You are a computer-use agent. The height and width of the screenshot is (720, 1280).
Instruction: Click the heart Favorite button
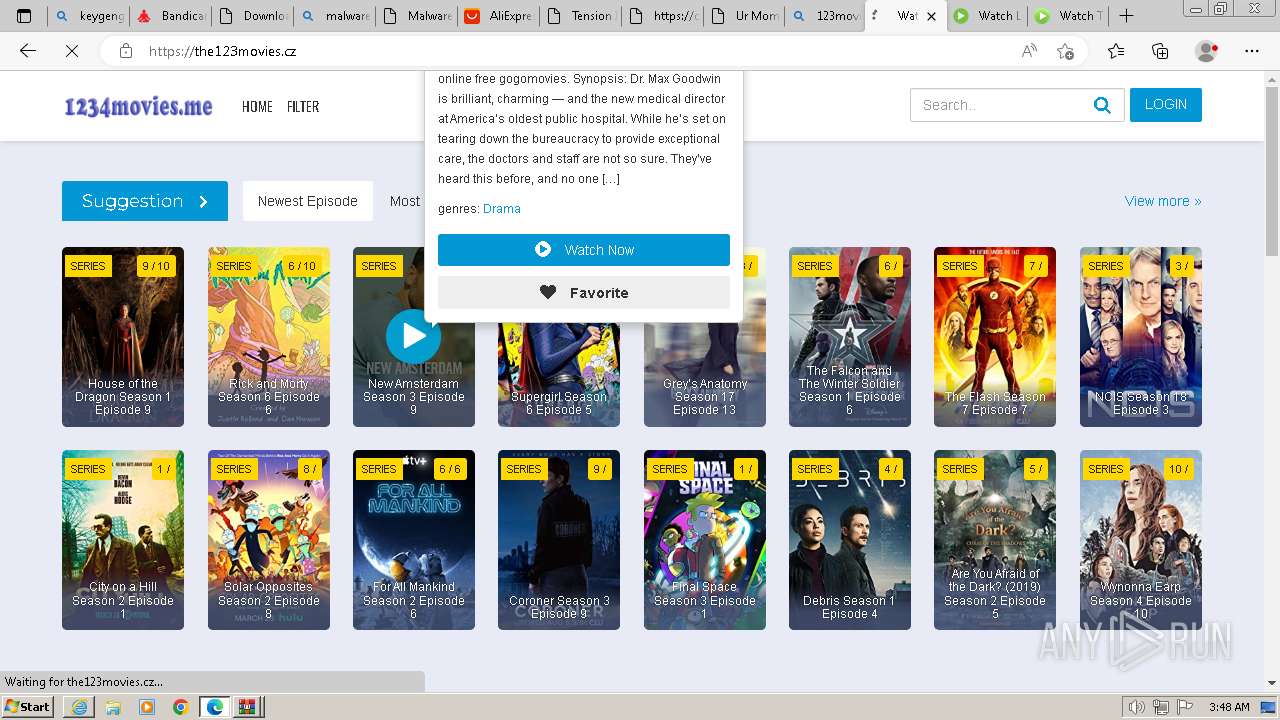tap(584, 292)
